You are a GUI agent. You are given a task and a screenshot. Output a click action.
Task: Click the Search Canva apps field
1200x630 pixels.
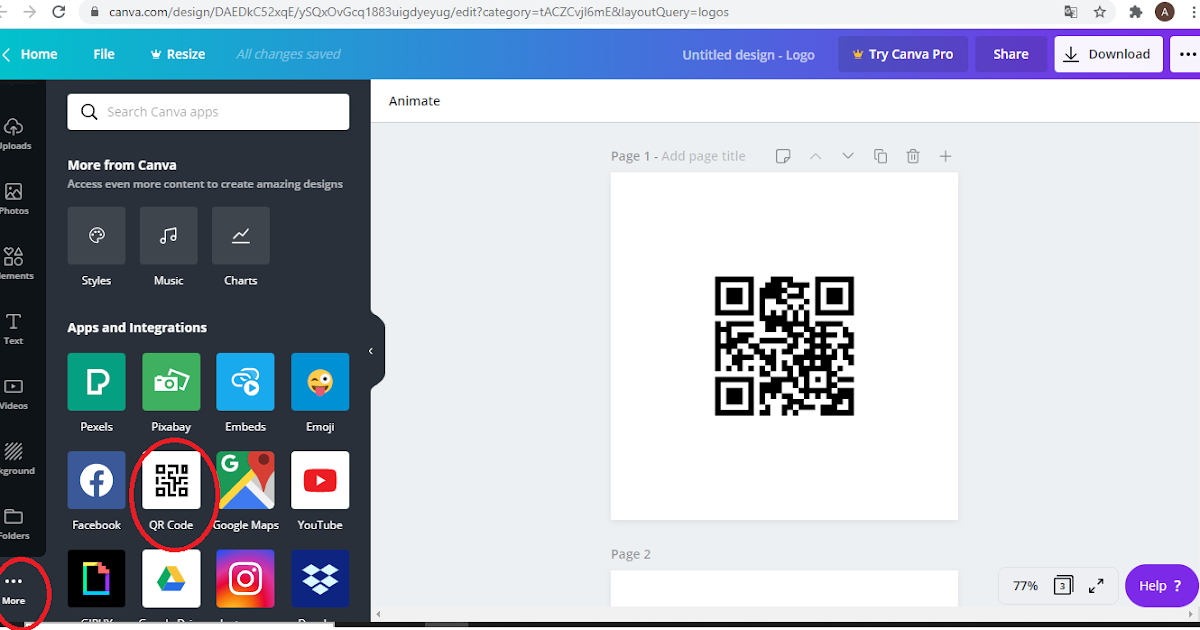(x=208, y=112)
